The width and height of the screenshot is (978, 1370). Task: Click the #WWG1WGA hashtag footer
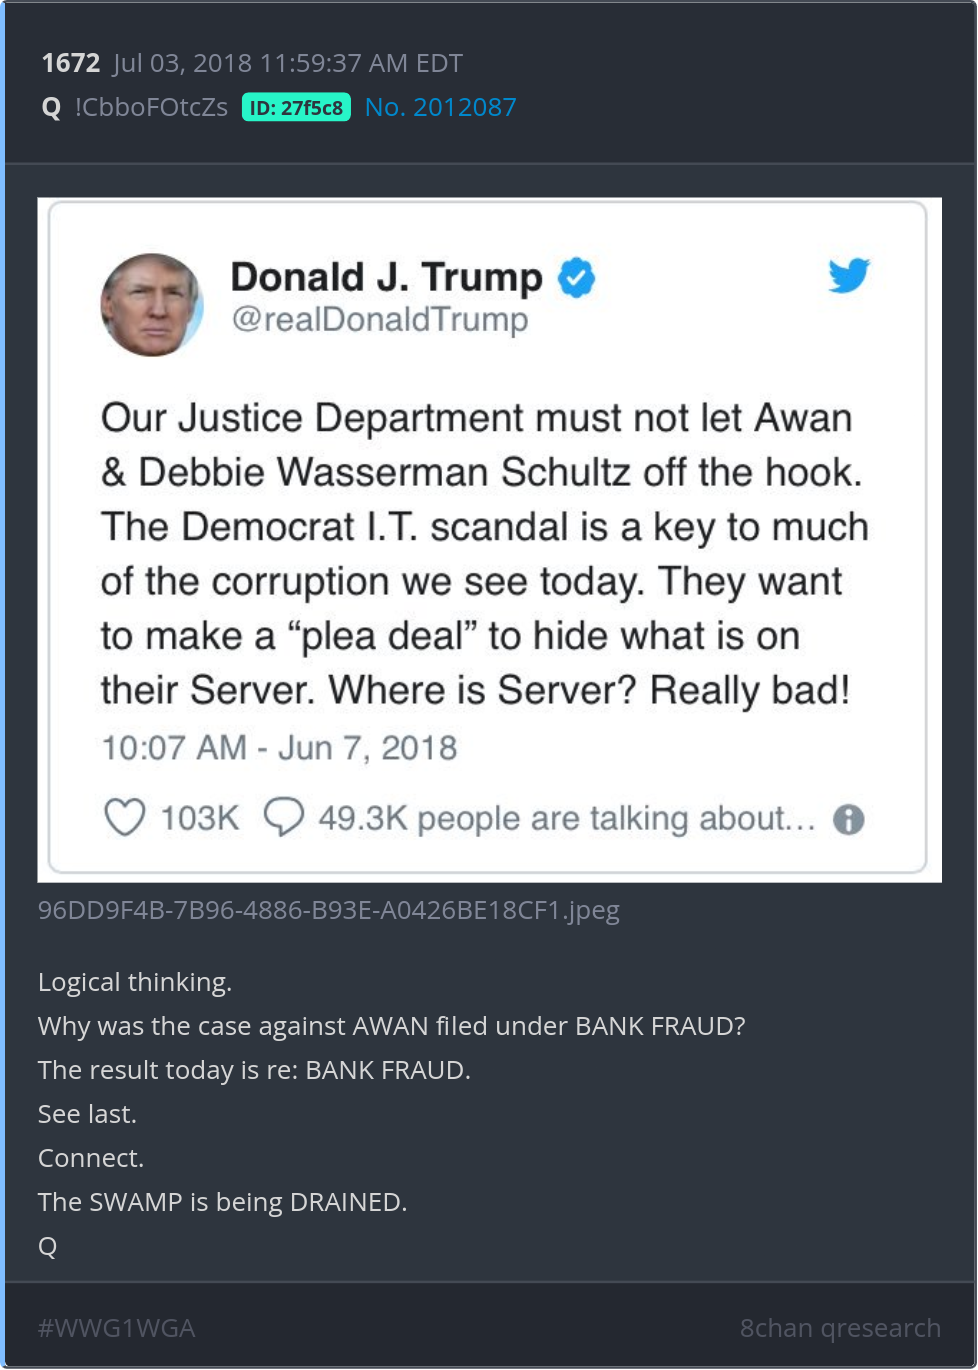[x=116, y=1328]
